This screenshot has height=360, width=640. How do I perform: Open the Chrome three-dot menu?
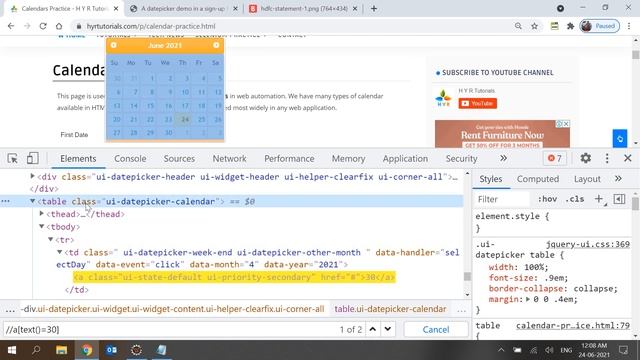[x=629, y=26]
